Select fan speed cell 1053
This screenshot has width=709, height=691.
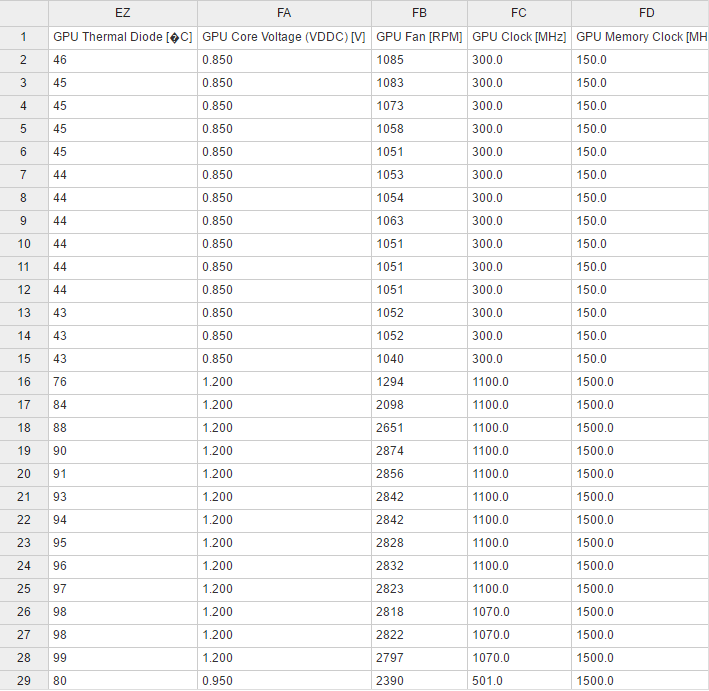pyautogui.click(x=420, y=175)
